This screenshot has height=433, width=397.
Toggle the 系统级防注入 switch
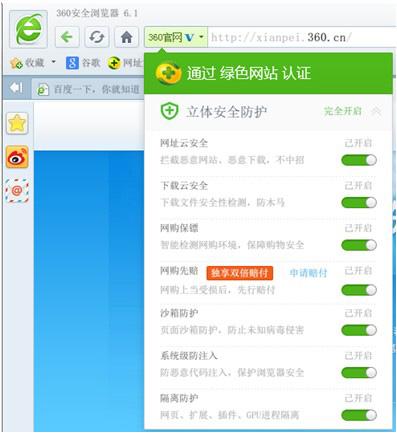click(359, 373)
